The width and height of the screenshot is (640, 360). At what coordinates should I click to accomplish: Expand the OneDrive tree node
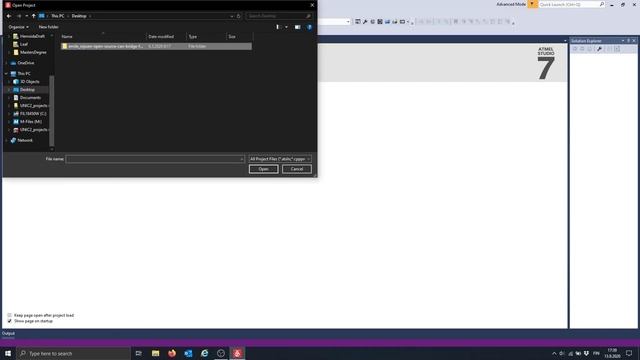[6, 63]
